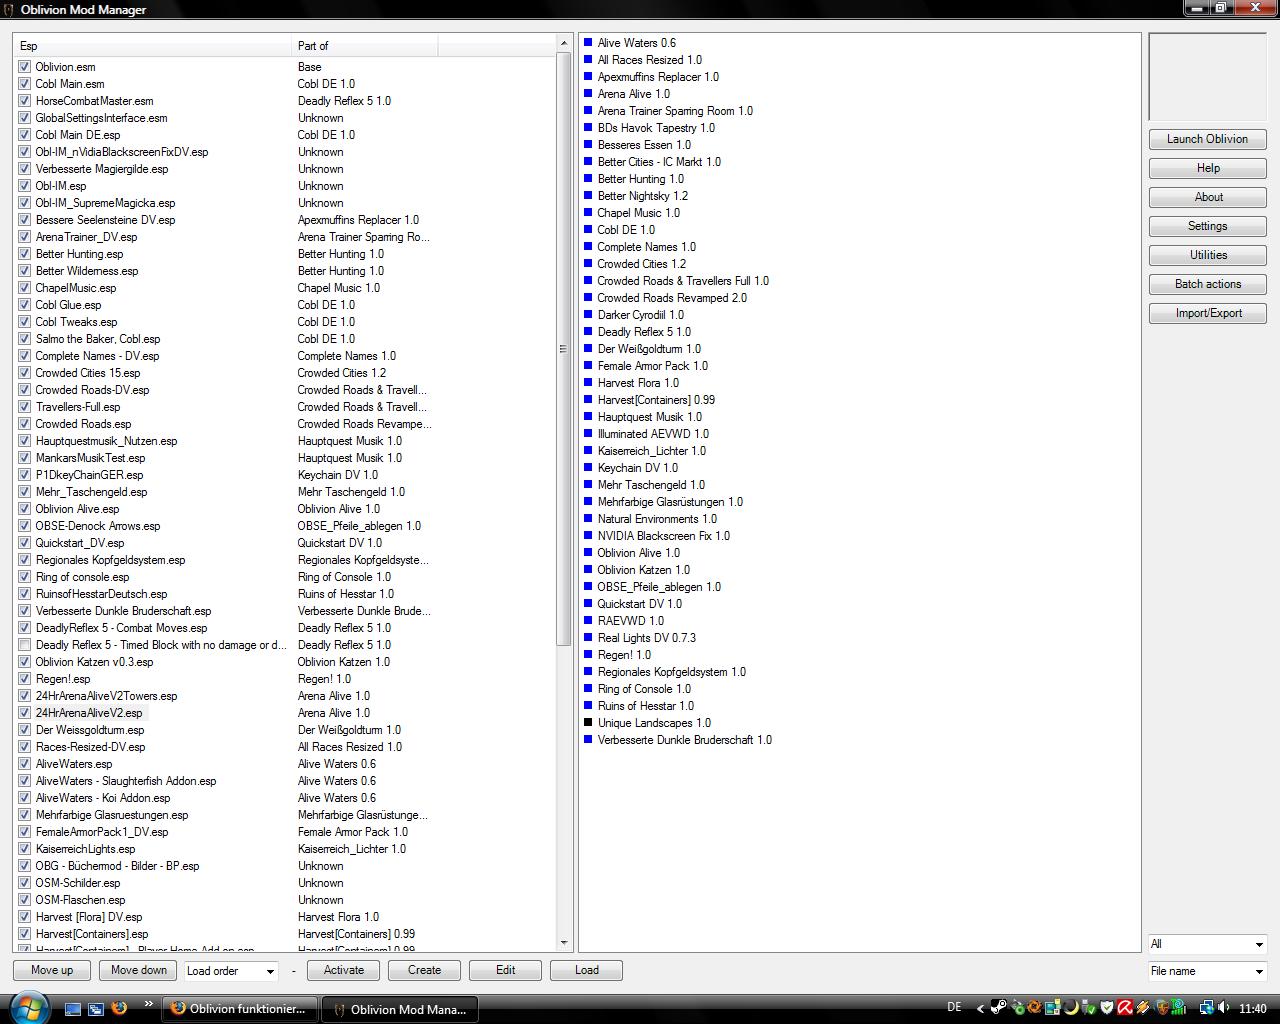
Task: Click the Show Desktop quick launch icon
Action: pos(73,1009)
